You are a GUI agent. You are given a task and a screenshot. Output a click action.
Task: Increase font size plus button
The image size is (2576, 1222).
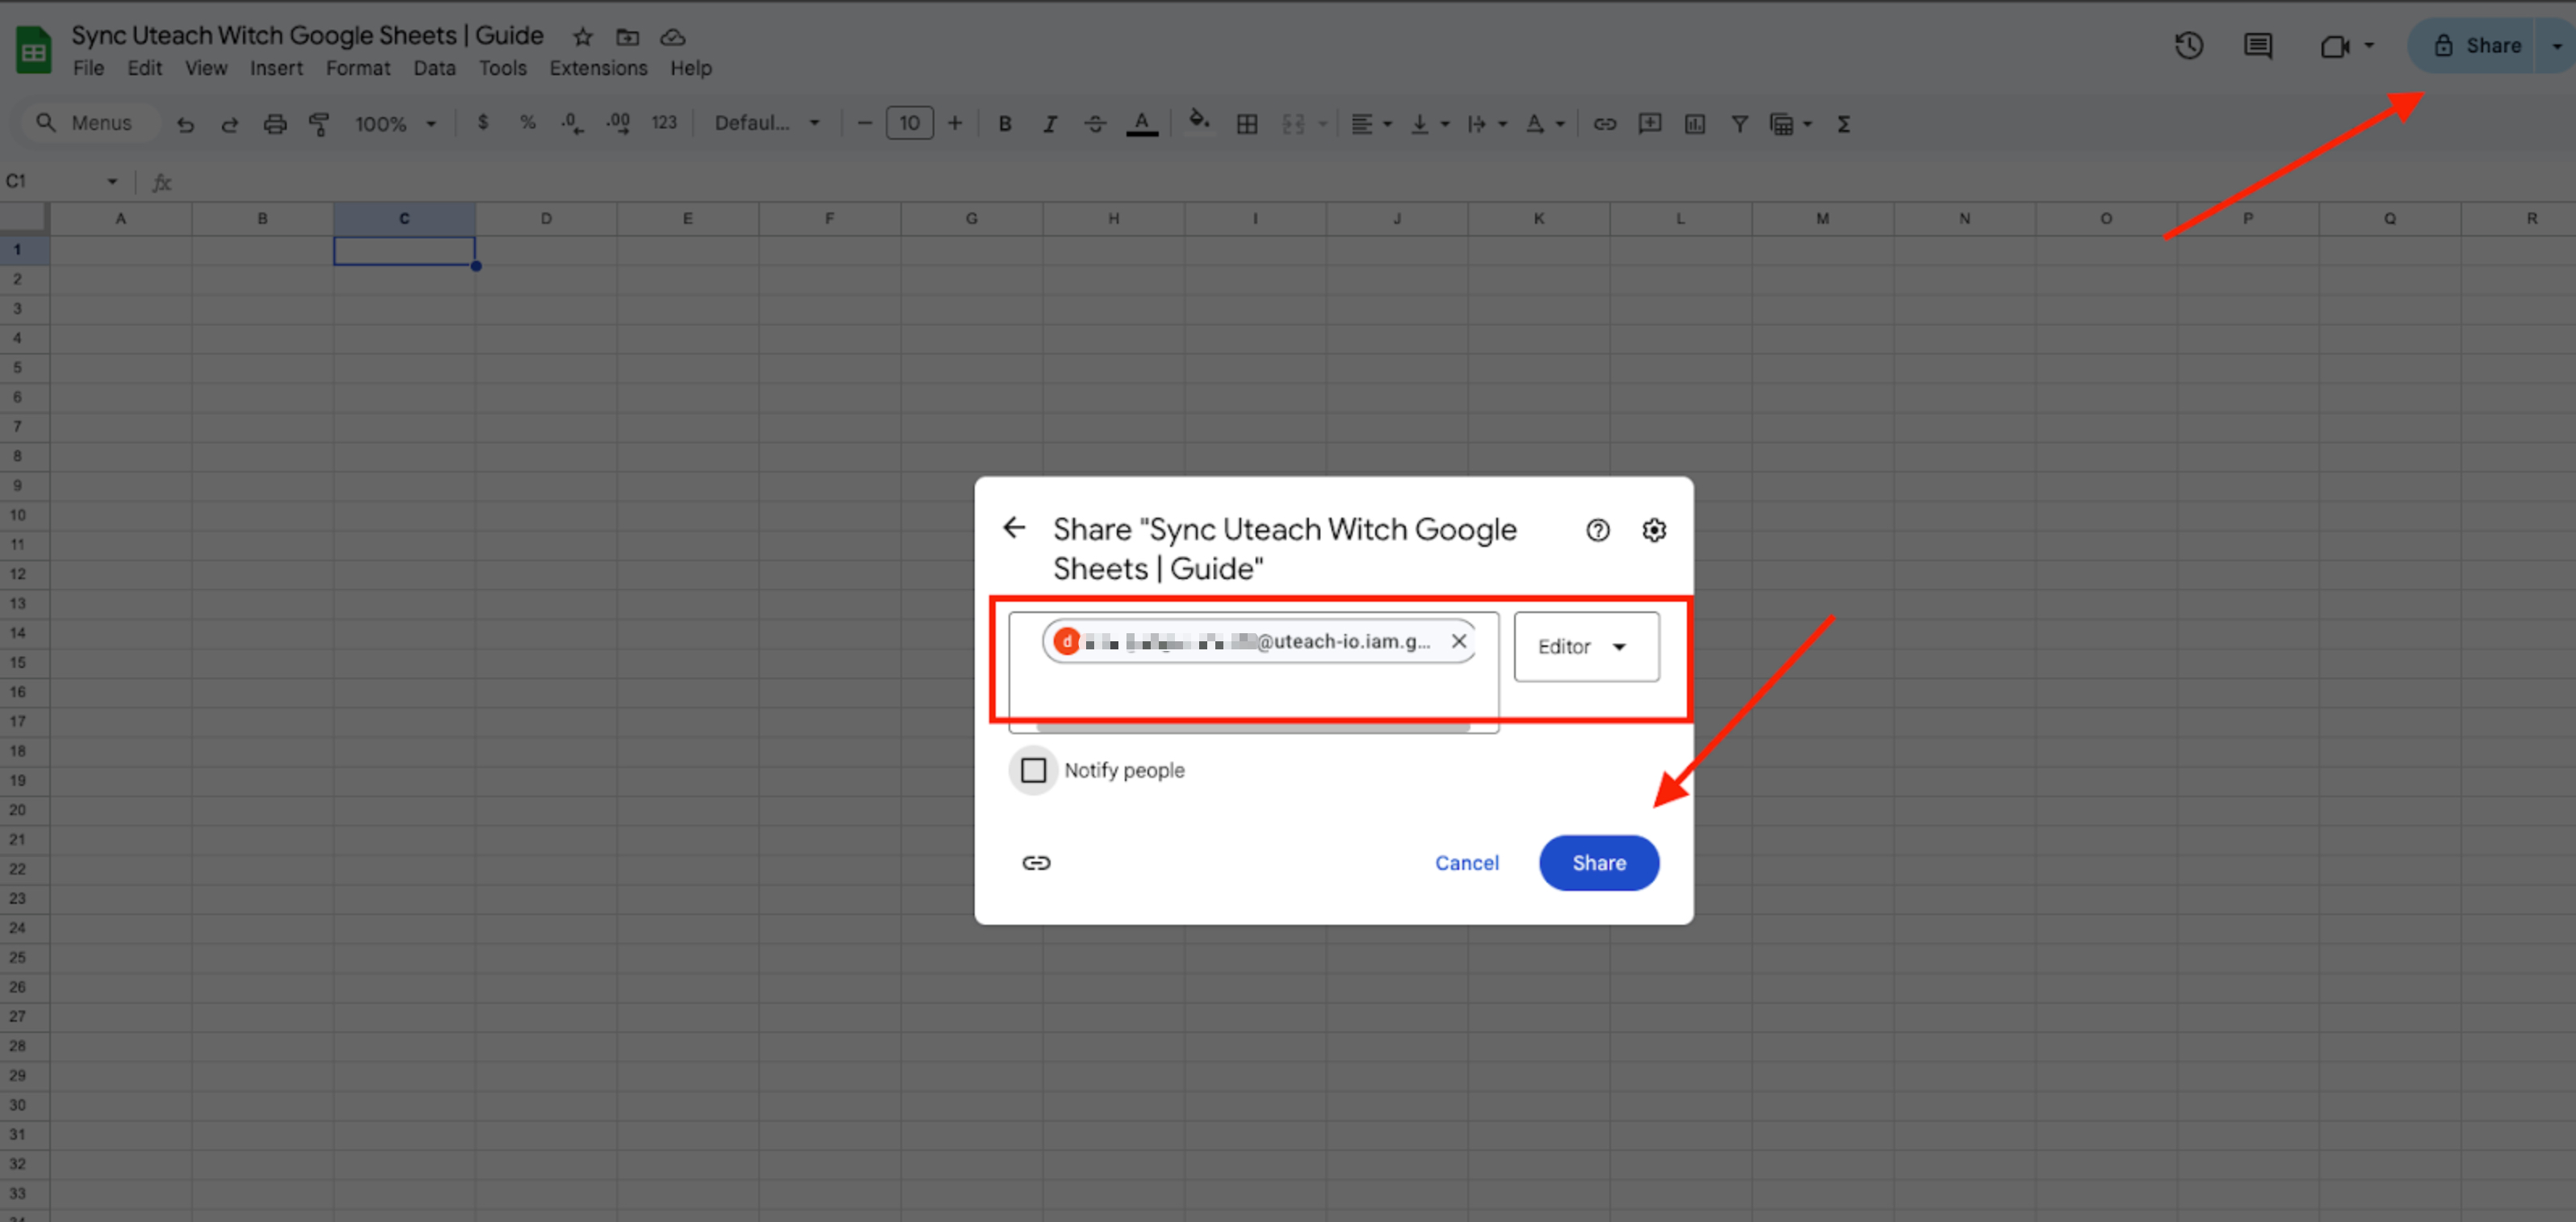[955, 123]
